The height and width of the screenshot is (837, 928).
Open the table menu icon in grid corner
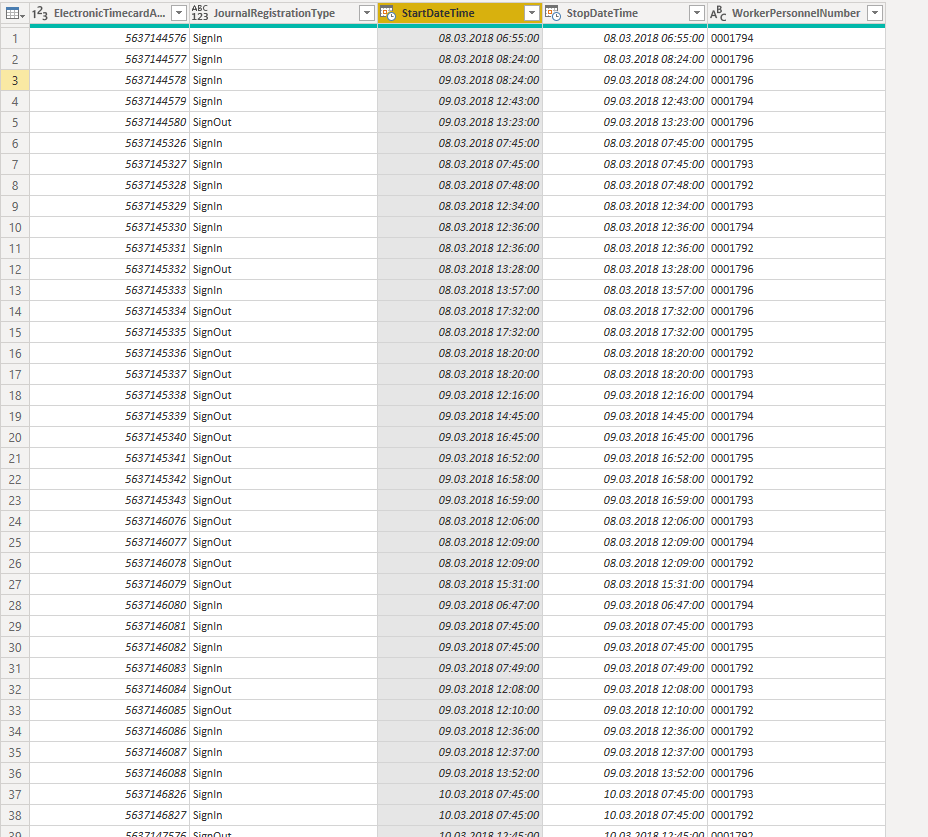[x=15, y=13]
